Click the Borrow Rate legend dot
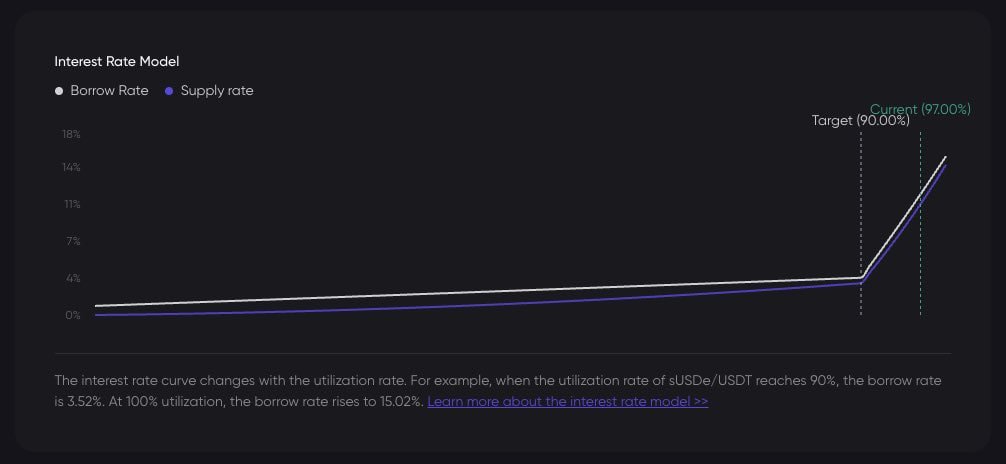The image size is (1006, 464). 59,91
